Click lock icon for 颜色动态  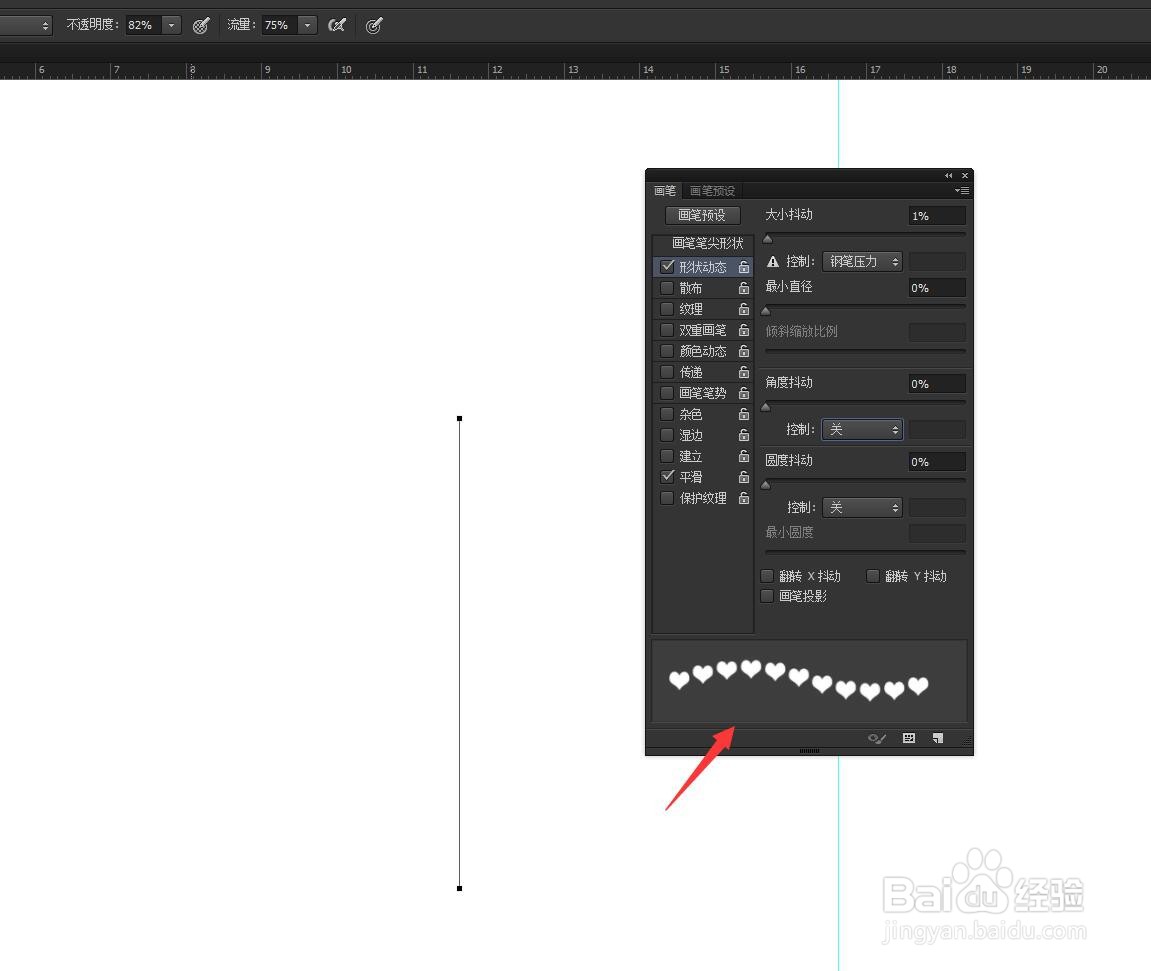[x=744, y=352]
